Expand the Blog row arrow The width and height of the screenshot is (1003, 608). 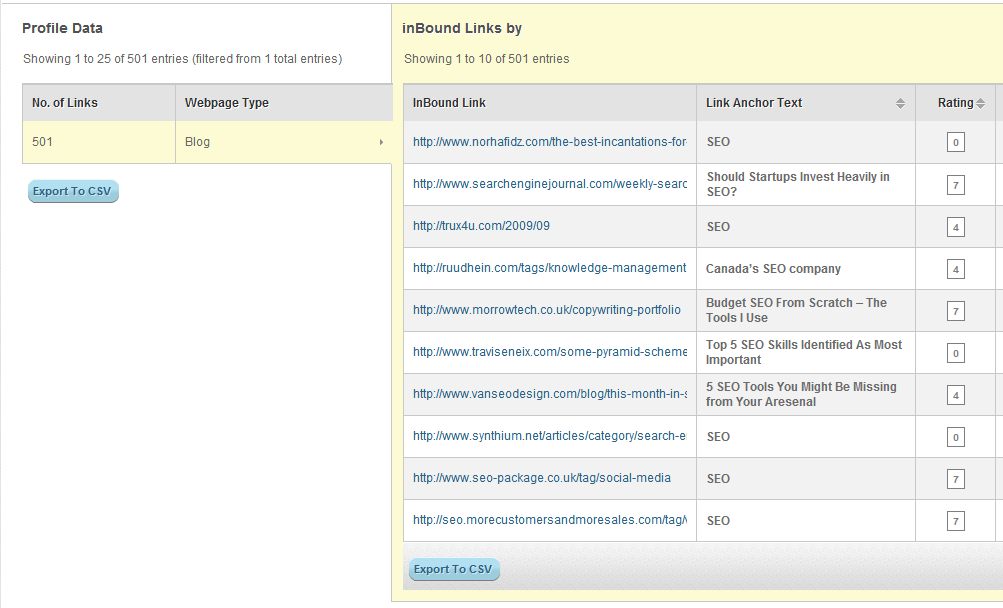[381, 142]
